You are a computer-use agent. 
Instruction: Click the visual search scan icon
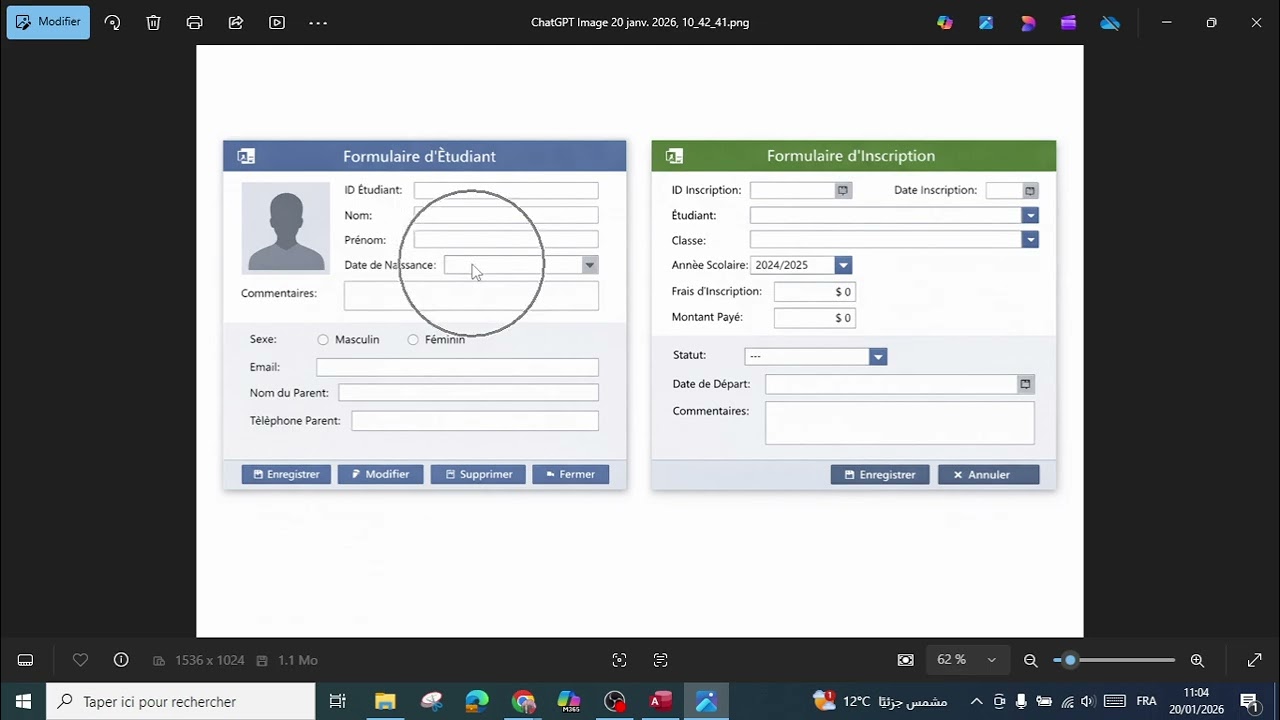(x=619, y=660)
